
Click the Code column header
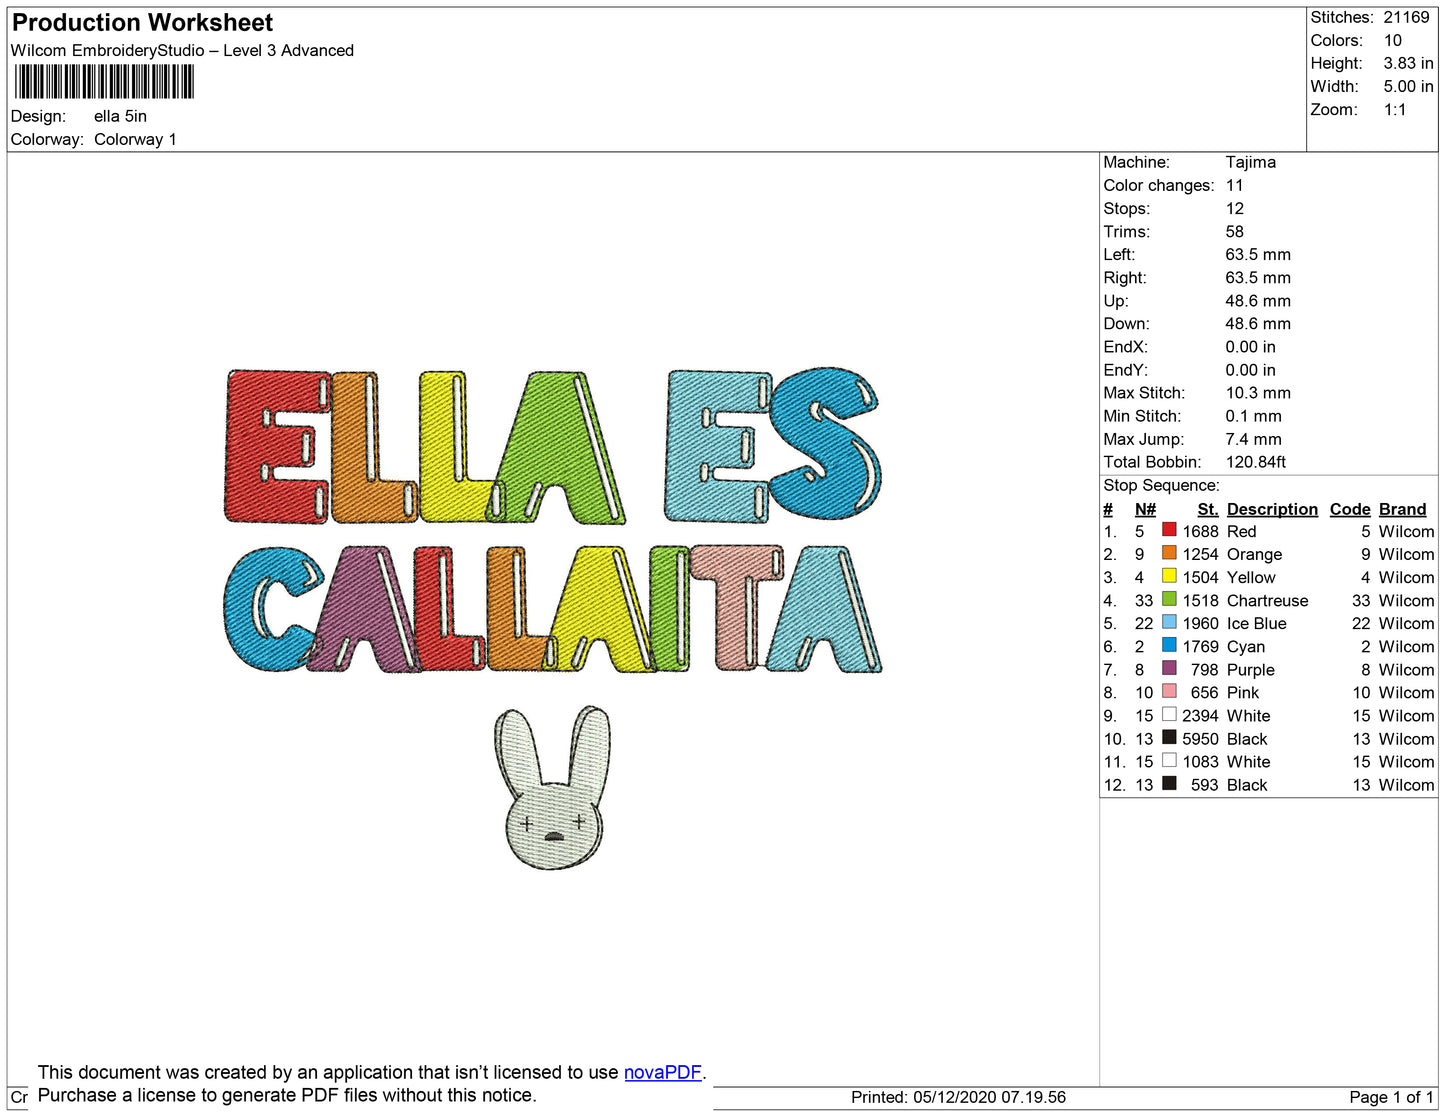(x=1349, y=509)
